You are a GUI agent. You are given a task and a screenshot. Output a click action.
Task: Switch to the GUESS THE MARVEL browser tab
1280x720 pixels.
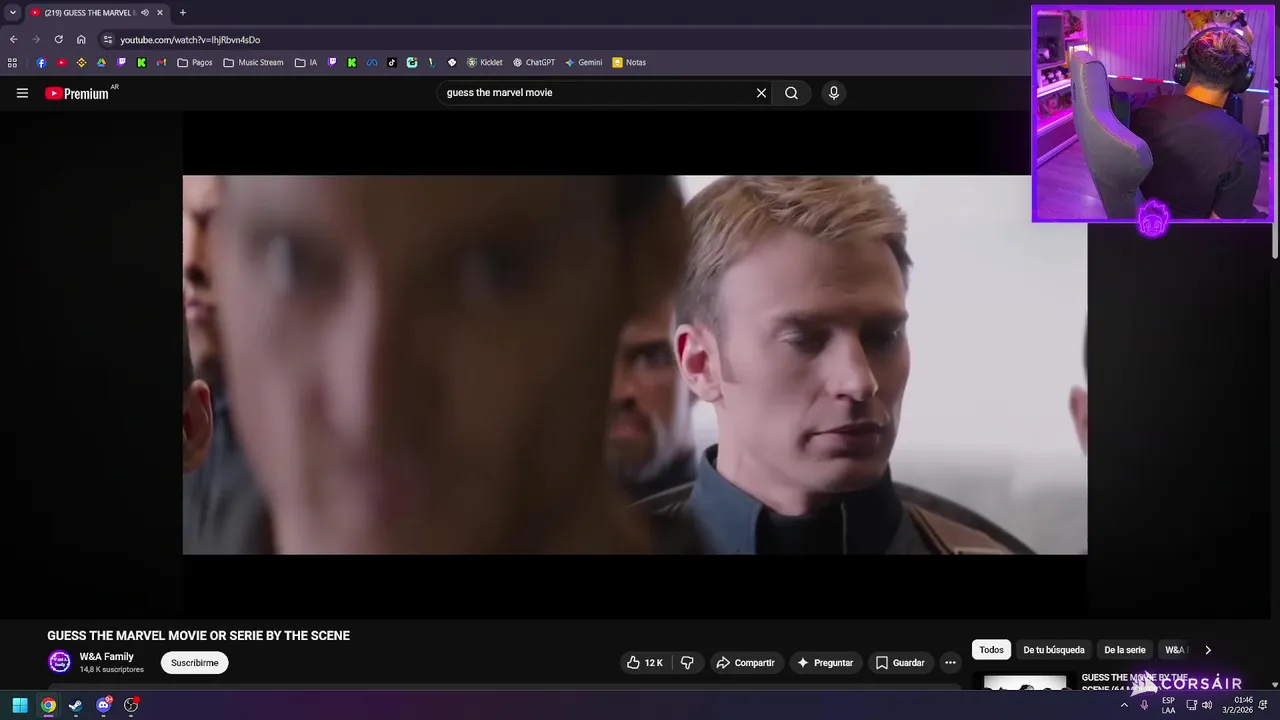coord(90,13)
